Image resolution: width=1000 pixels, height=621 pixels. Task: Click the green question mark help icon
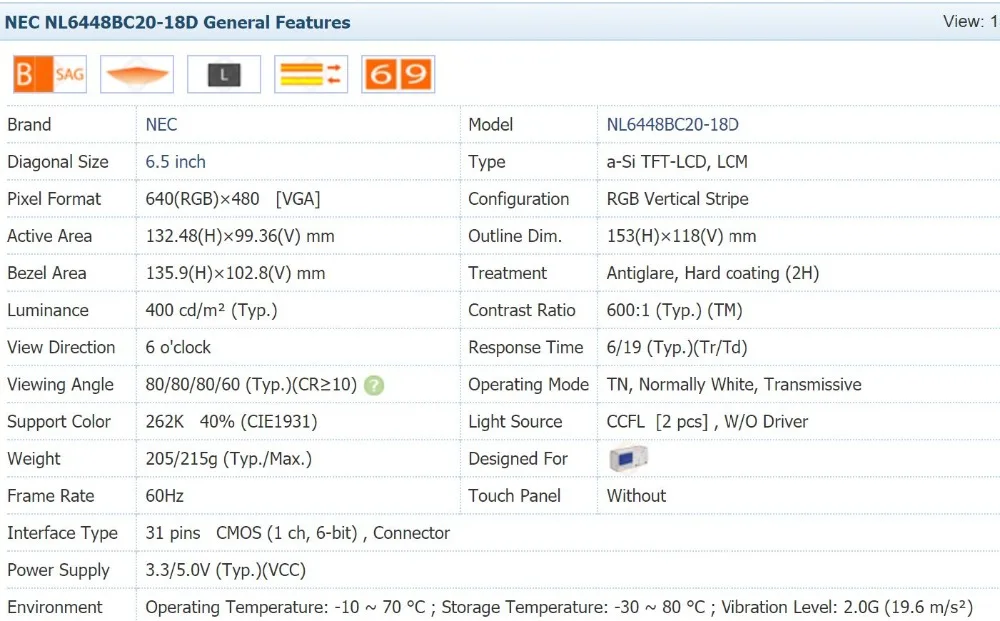point(374,385)
